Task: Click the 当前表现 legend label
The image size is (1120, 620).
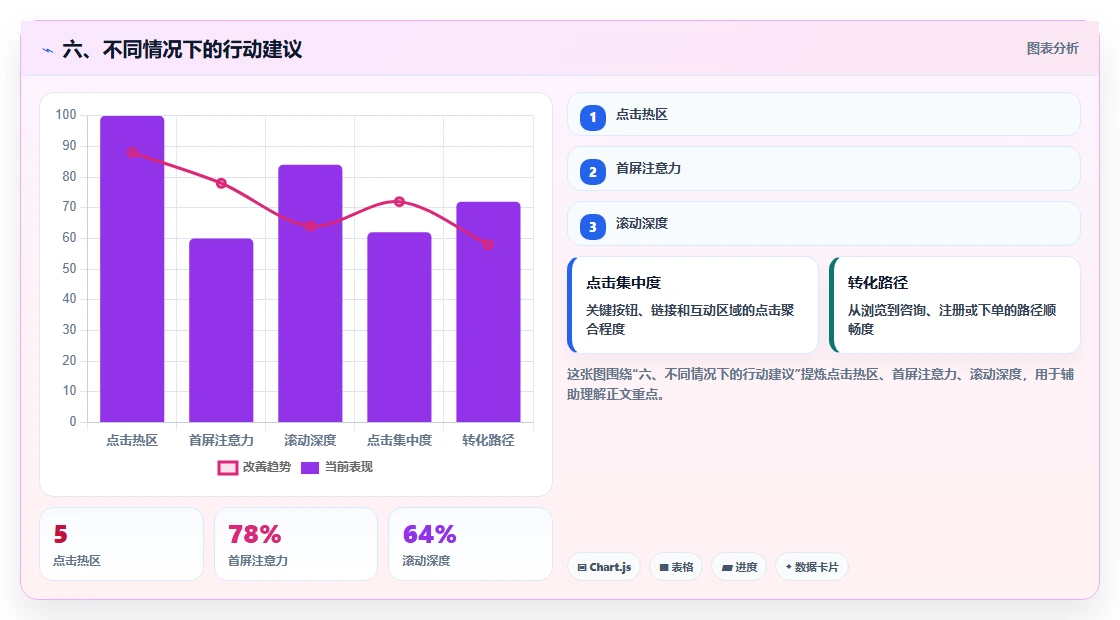Action: pos(349,467)
